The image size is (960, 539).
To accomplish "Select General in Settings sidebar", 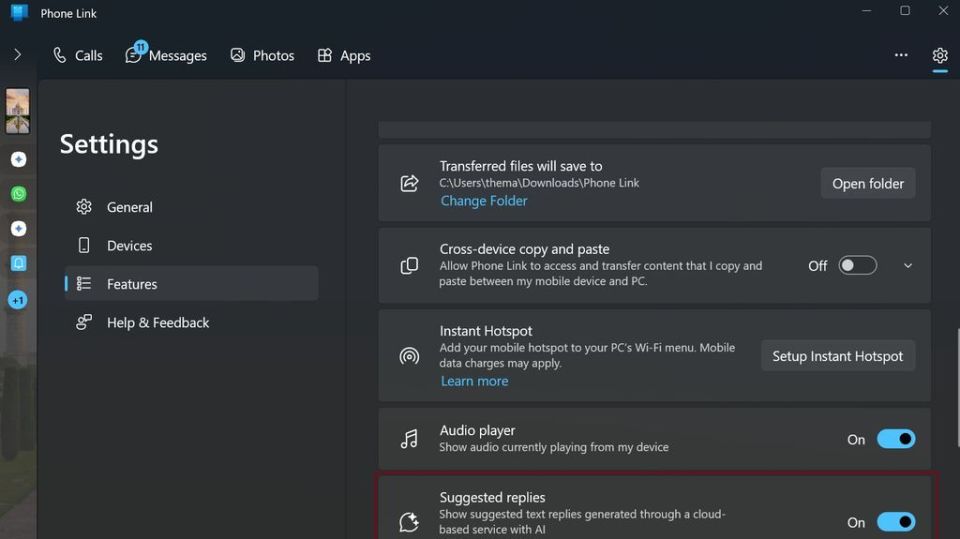I will [129, 207].
